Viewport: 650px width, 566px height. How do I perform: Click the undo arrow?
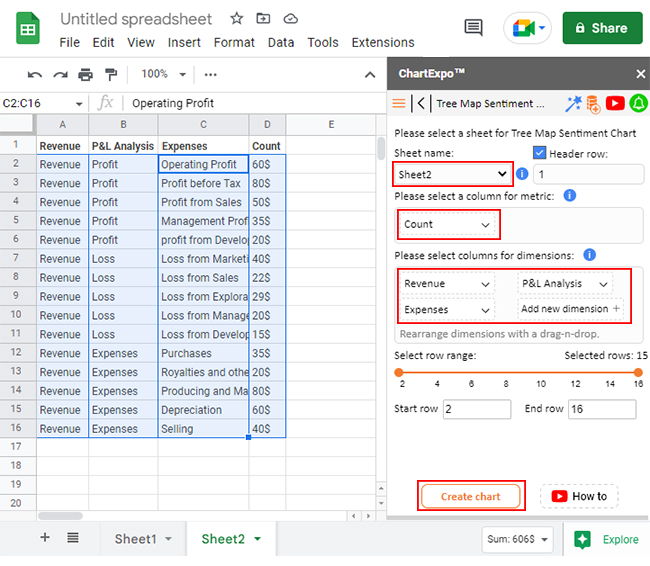coord(34,75)
